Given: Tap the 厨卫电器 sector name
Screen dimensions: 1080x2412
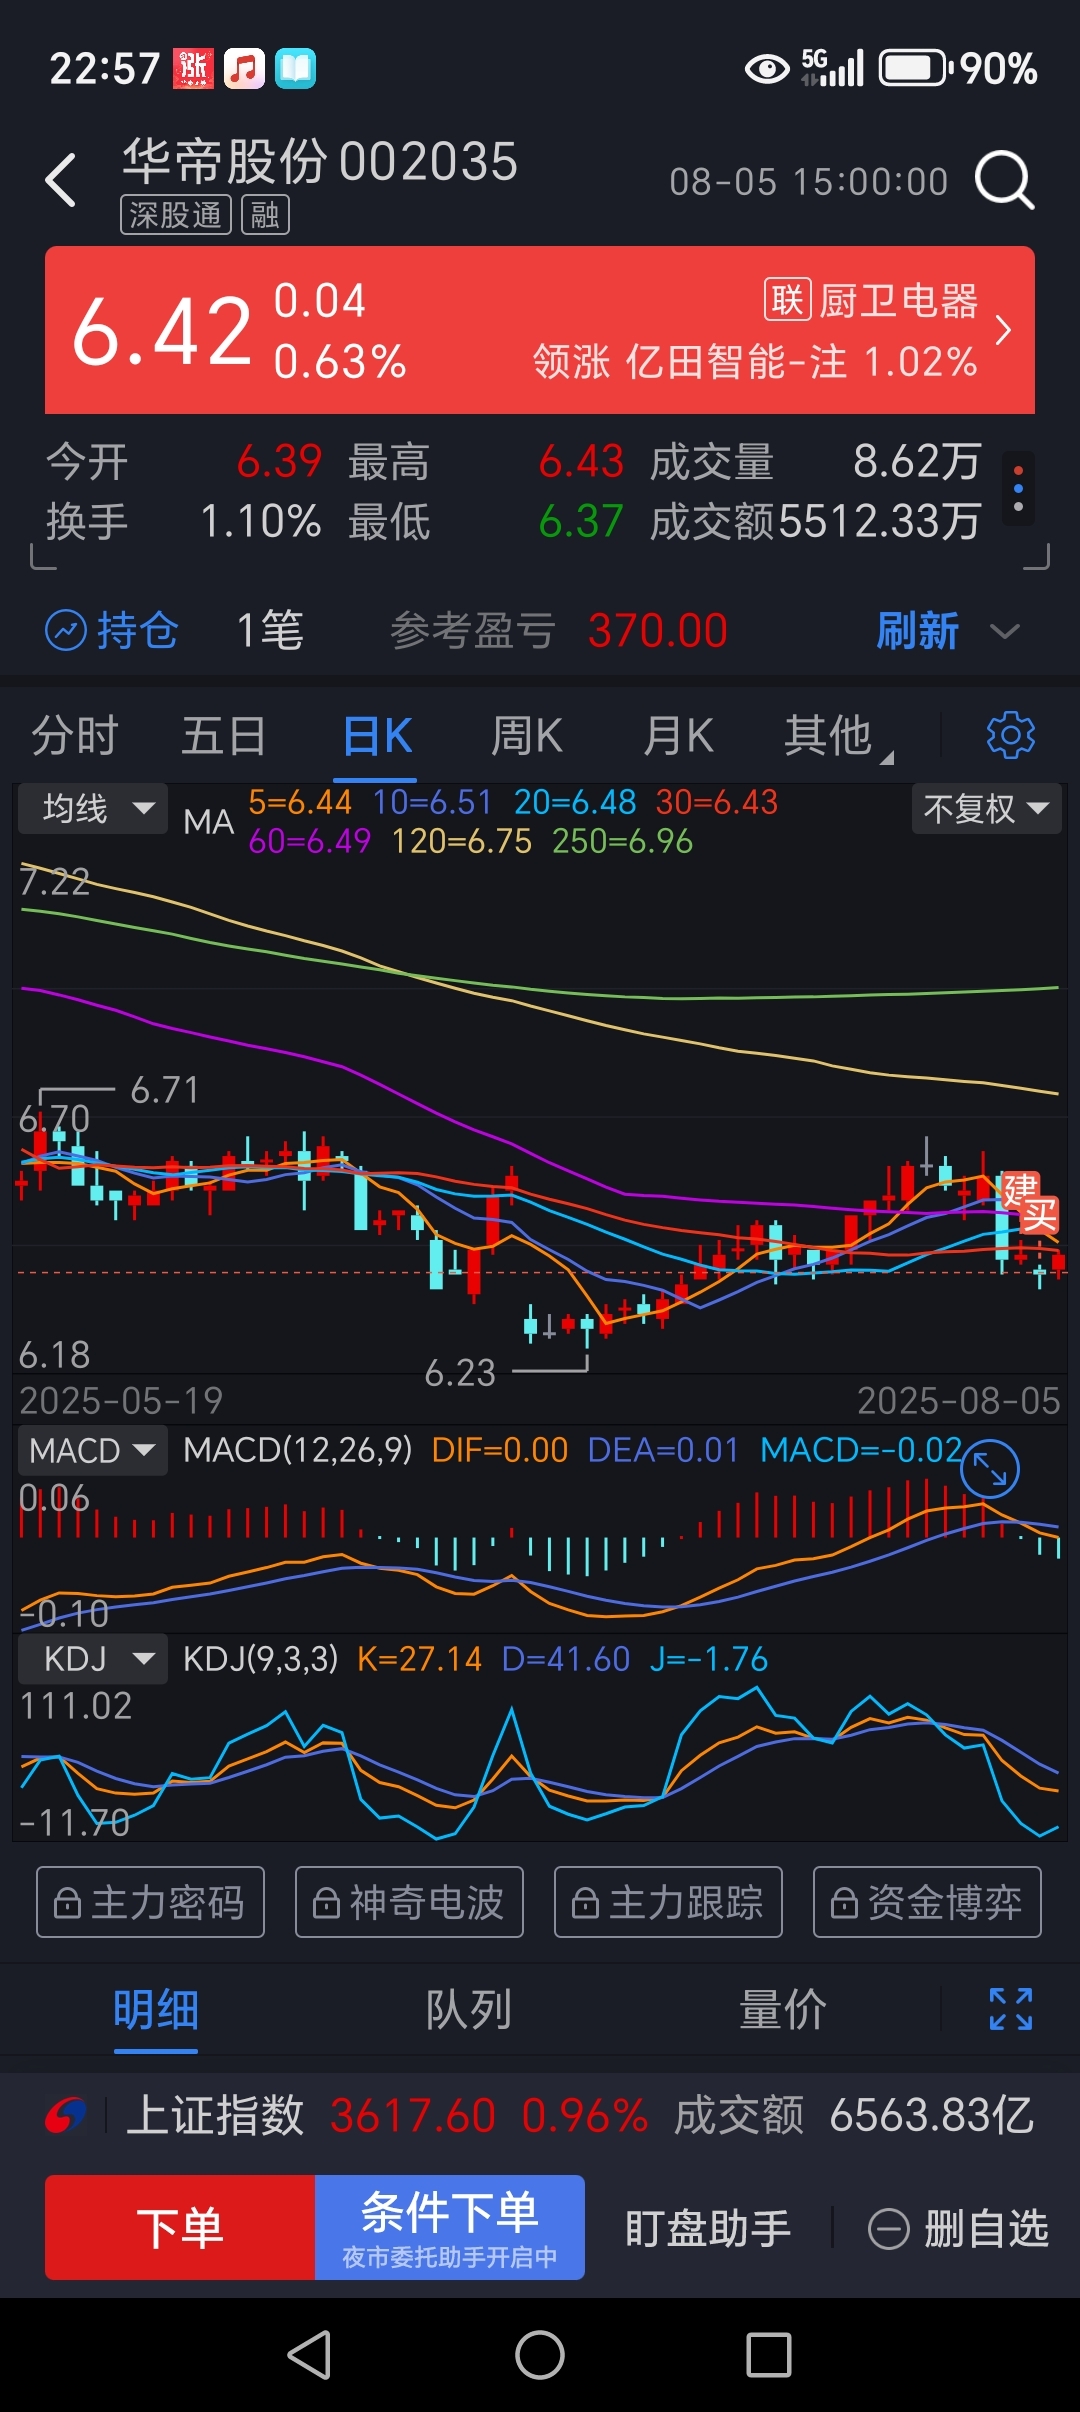Looking at the screenshot, I should [898, 300].
